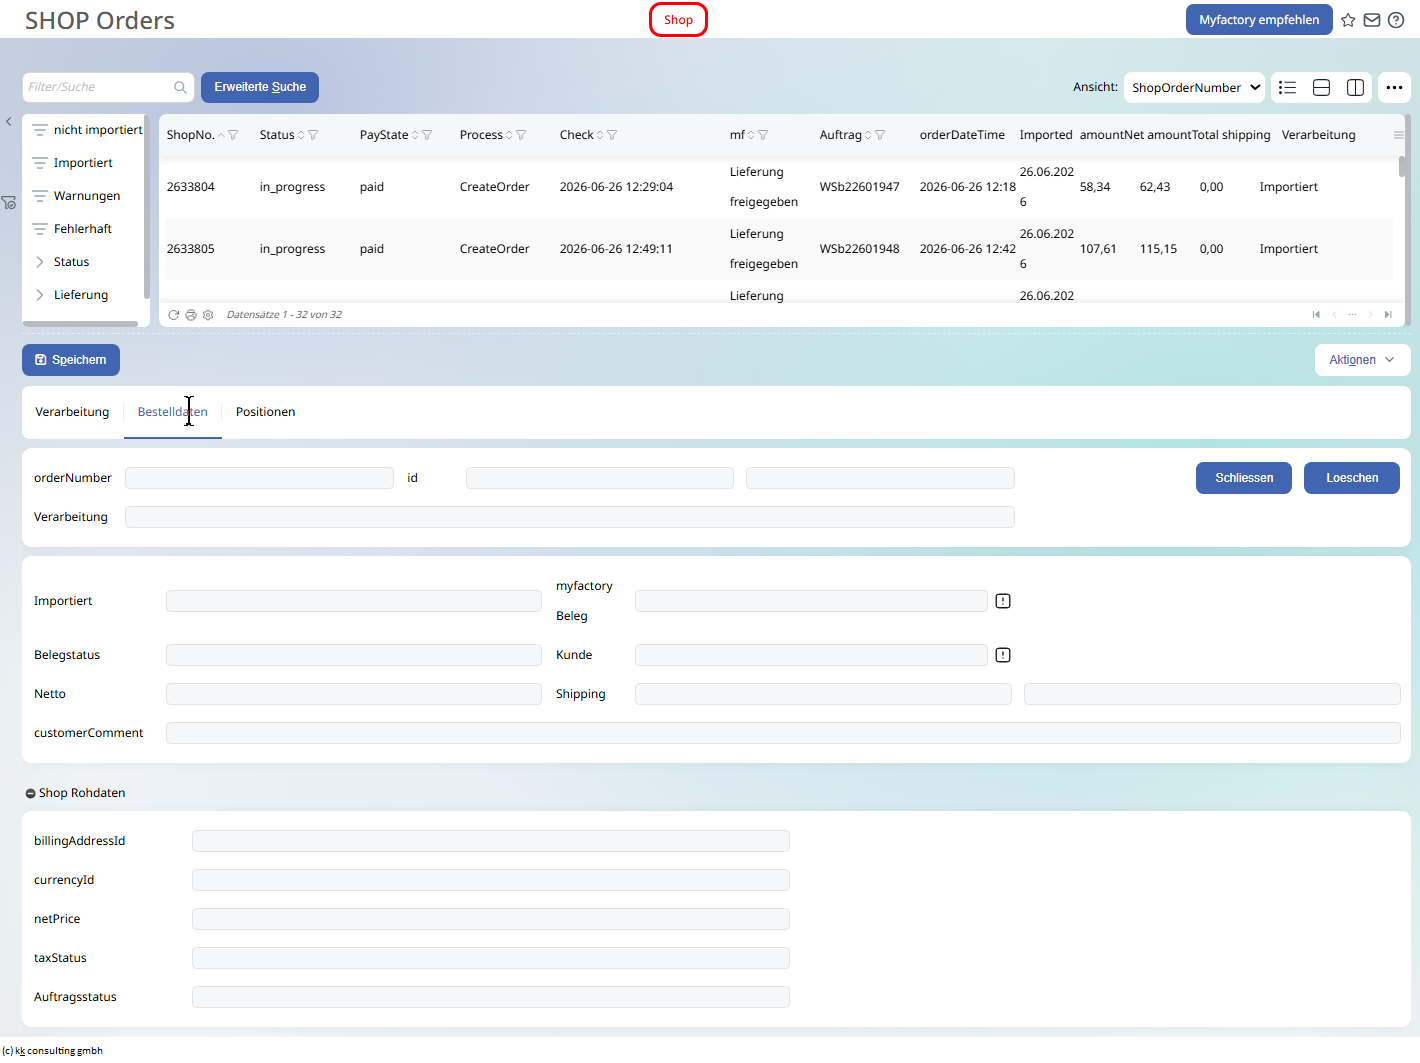Viewport: 1420px width, 1063px height.
Task: Switch to the Positionen tab
Action: [x=265, y=412]
